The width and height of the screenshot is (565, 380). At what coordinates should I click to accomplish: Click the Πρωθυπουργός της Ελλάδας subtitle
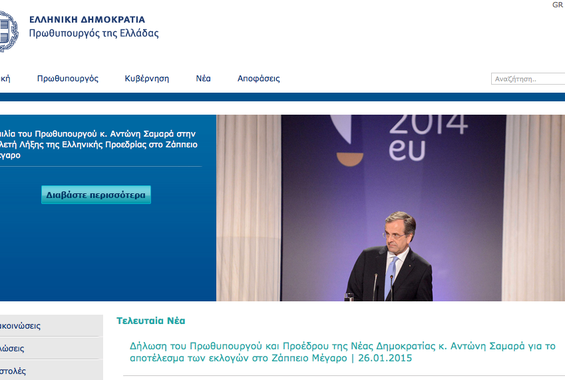point(94,33)
